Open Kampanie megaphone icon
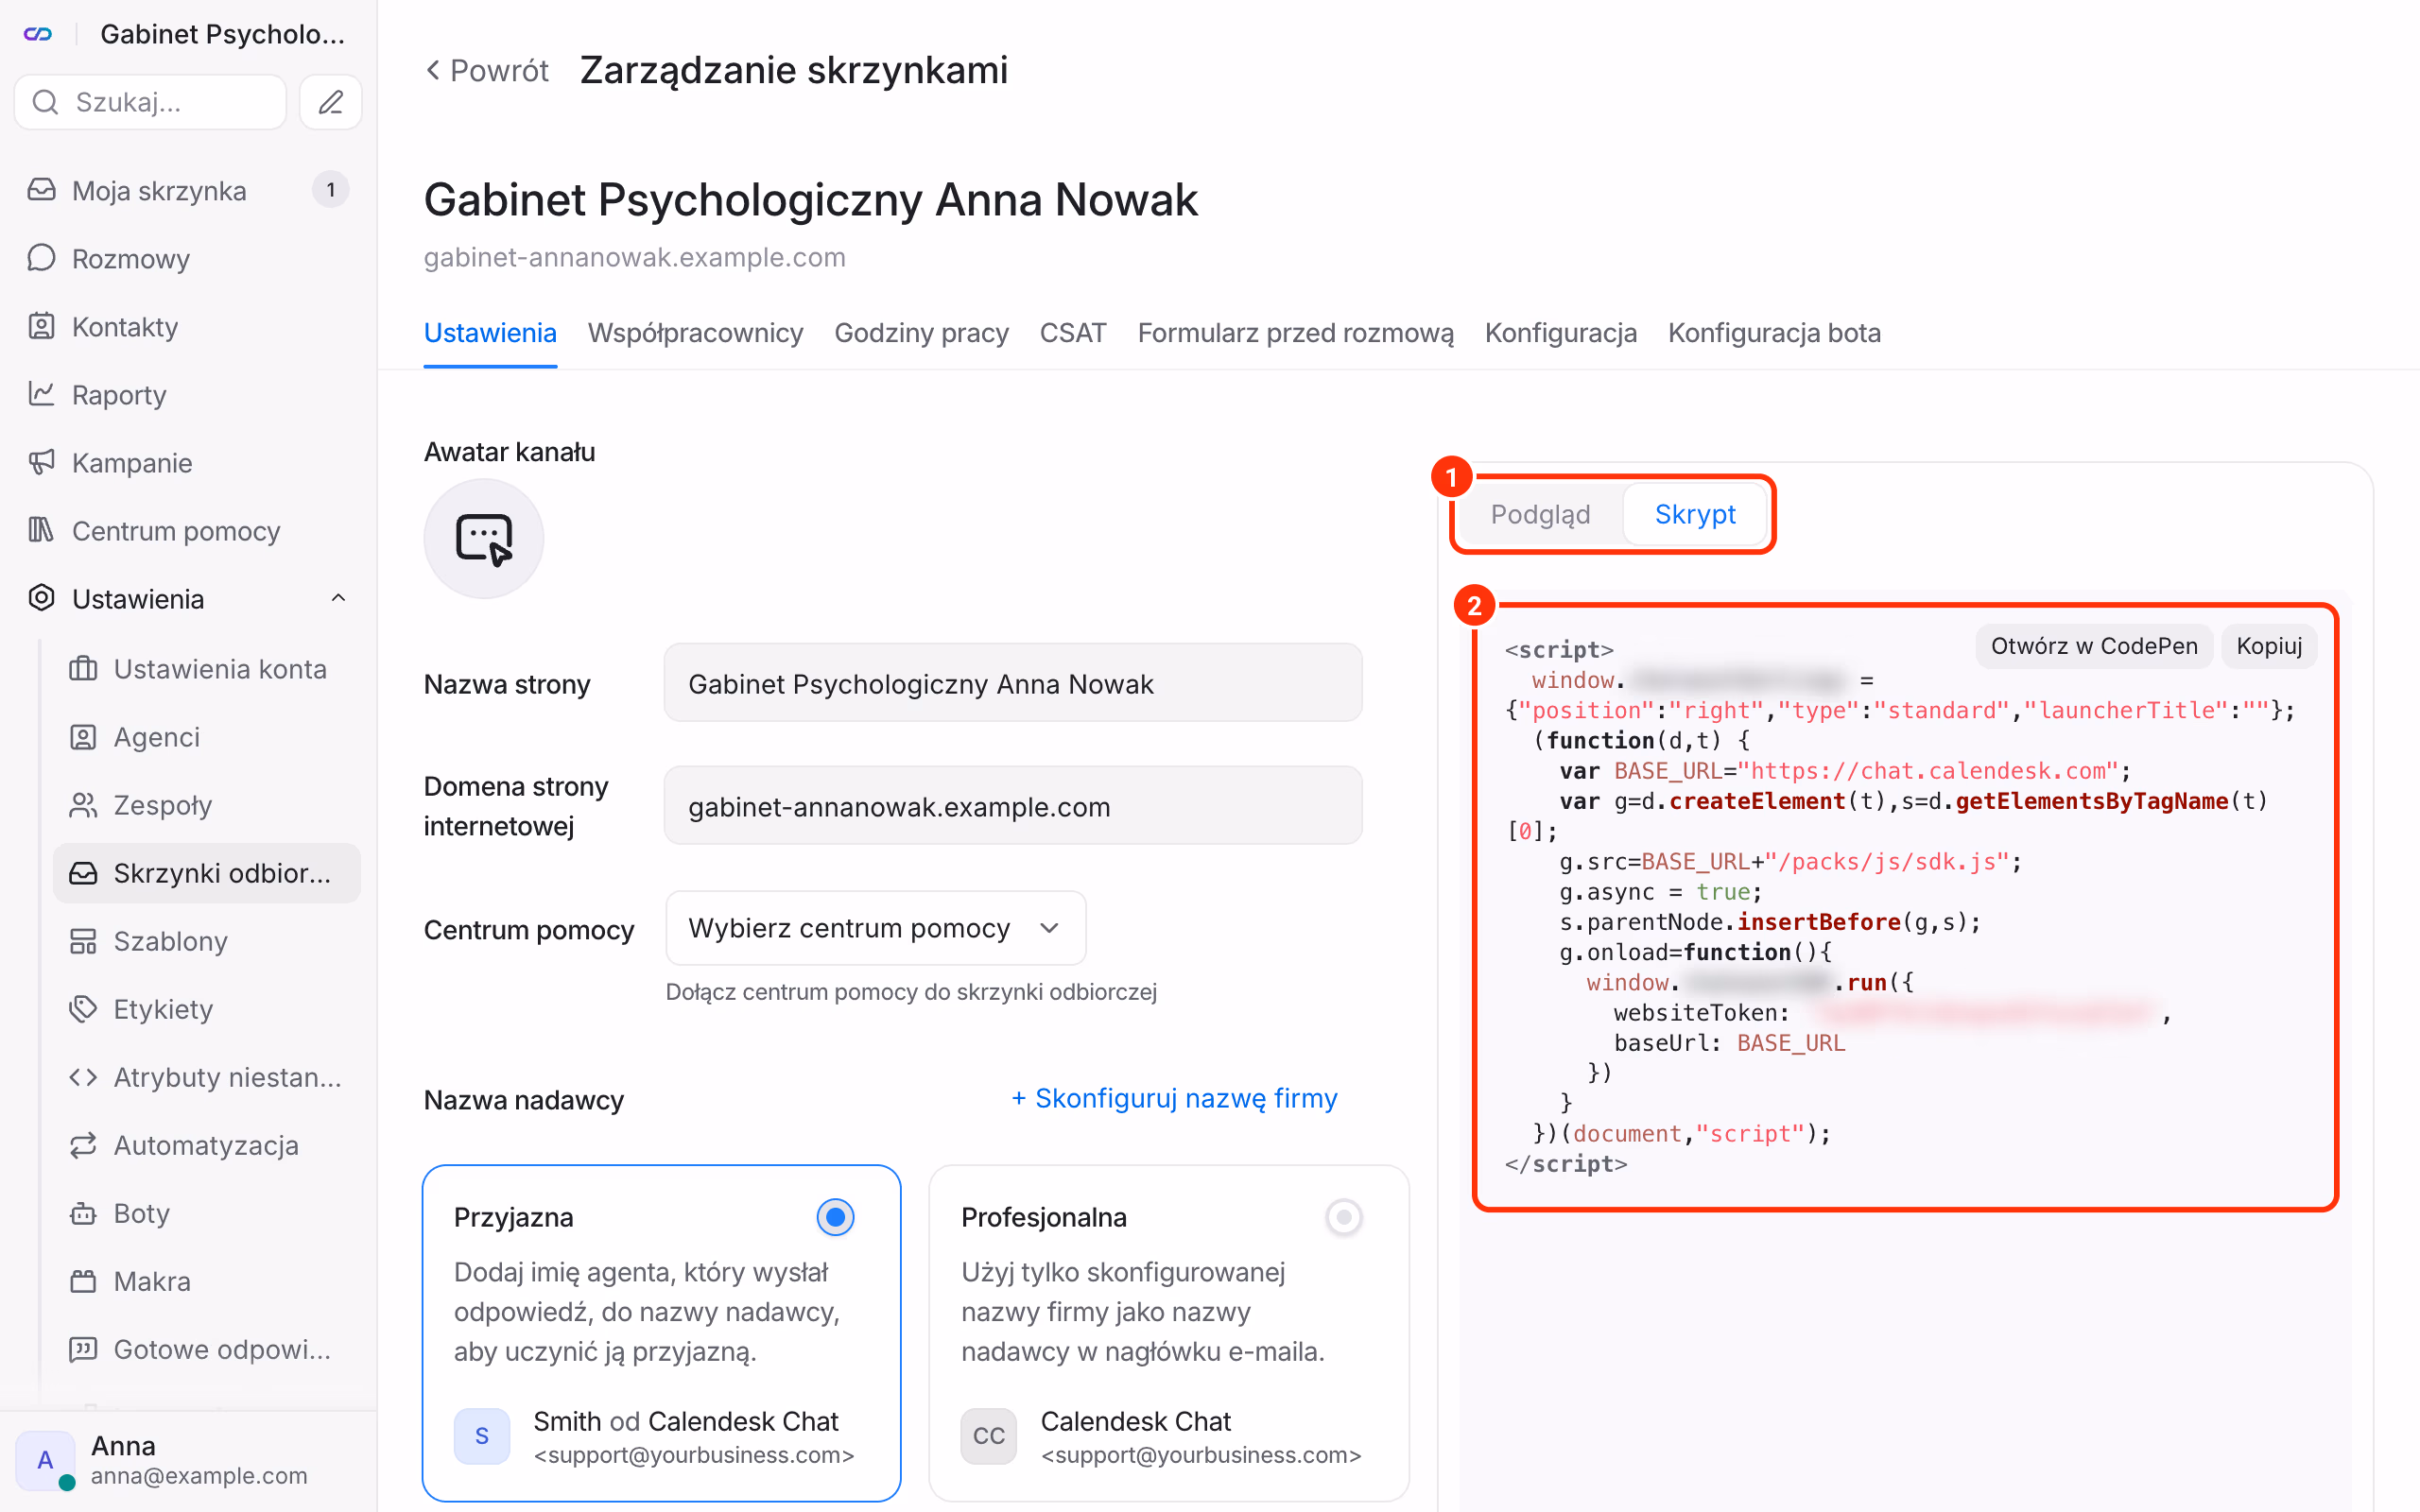2420x1512 pixels. click(x=41, y=462)
